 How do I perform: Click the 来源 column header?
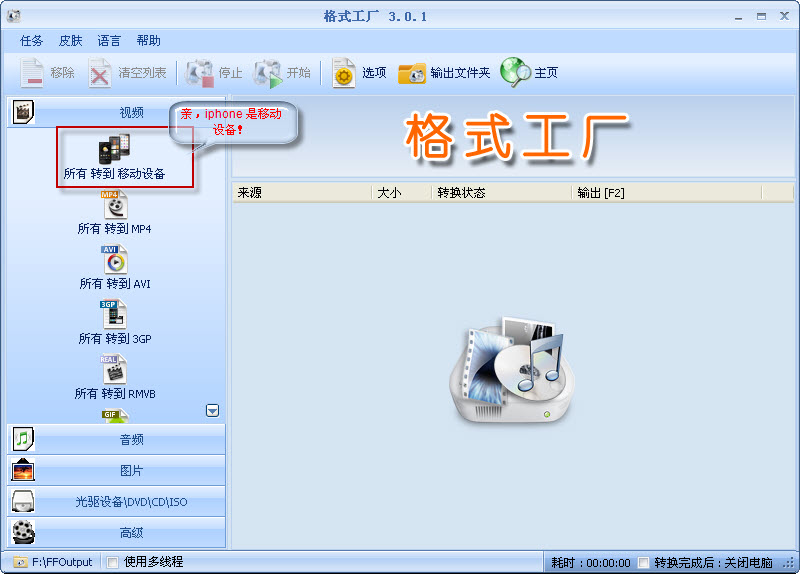[x=302, y=193]
